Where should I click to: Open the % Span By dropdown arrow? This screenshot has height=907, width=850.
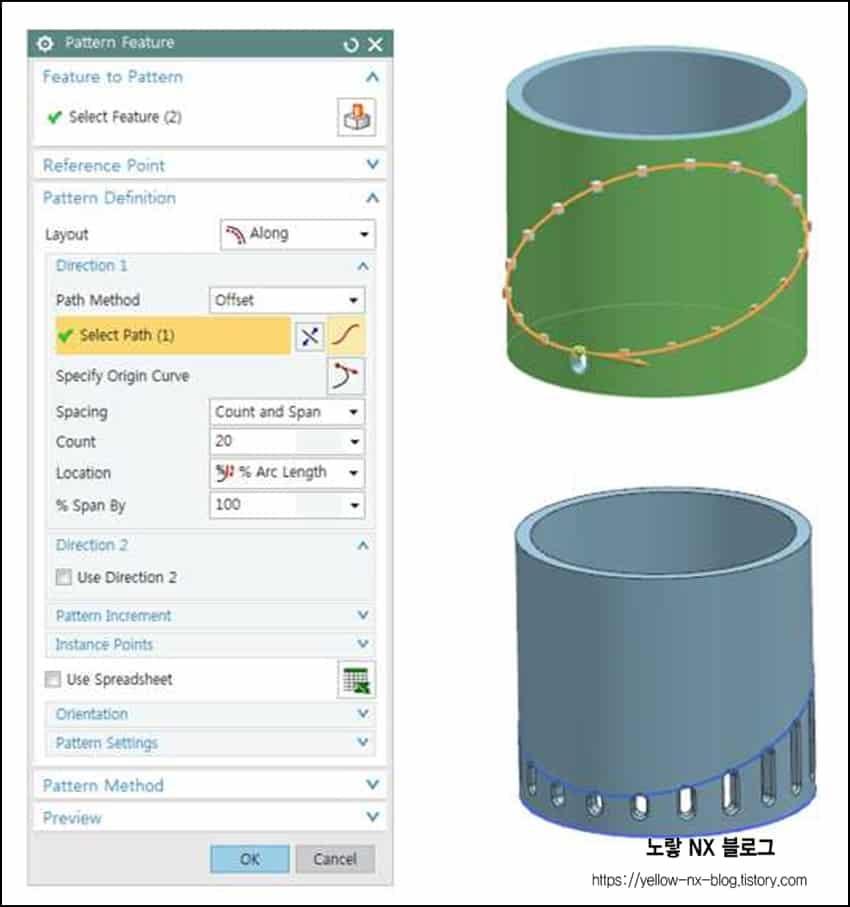(355, 506)
